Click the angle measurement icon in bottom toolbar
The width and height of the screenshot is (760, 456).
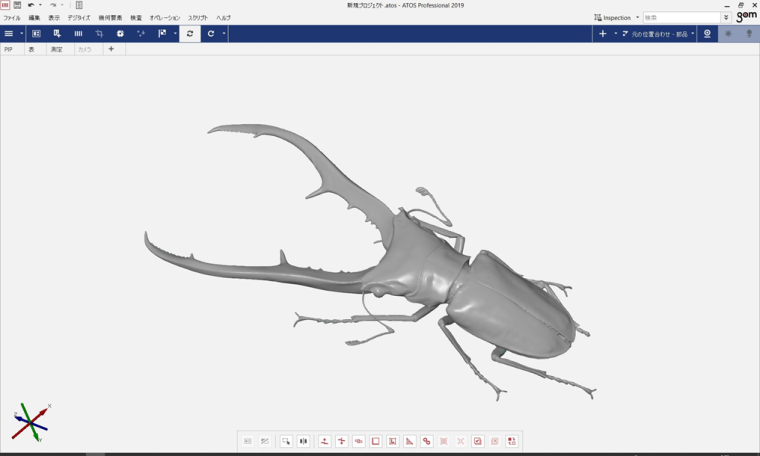click(410, 441)
